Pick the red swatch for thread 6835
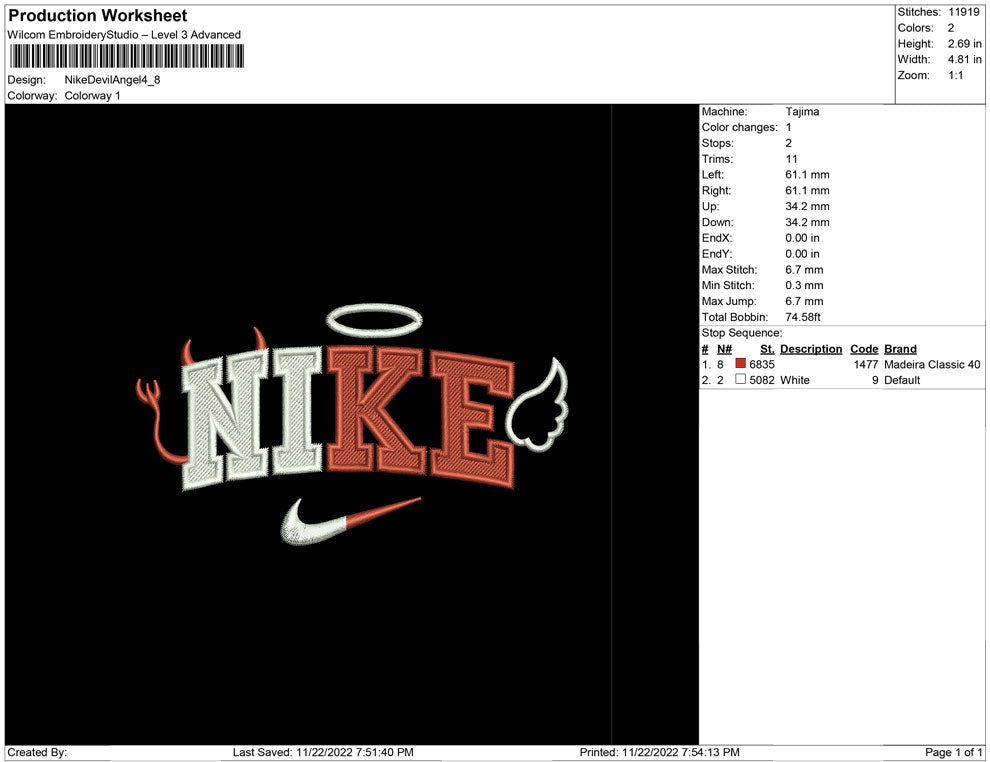This screenshot has height=762, width=990. [741, 365]
